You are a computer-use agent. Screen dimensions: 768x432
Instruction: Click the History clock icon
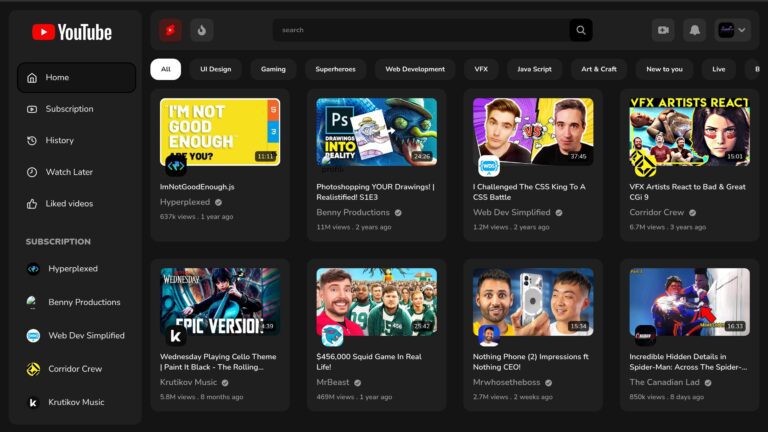pos(32,141)
